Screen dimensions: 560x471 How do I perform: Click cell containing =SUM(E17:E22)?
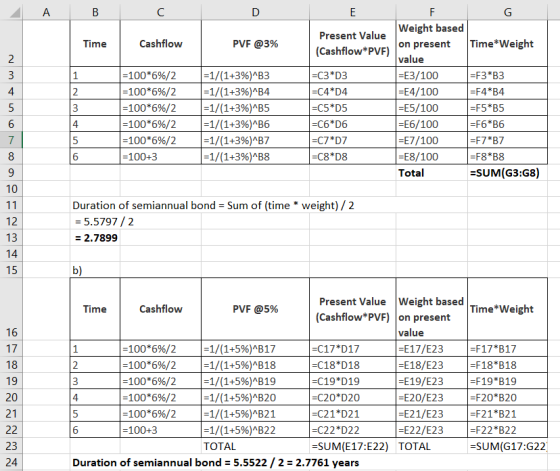click(352, 446)
